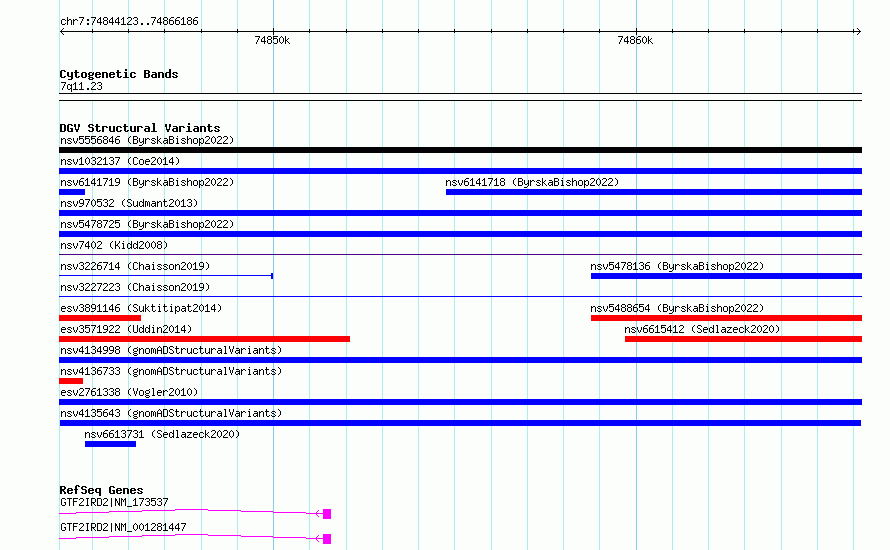The width and height of the screenshot is (890, 550).
Task: Click the black nsv5556846 variant bar
Action: tap(460, 150)
